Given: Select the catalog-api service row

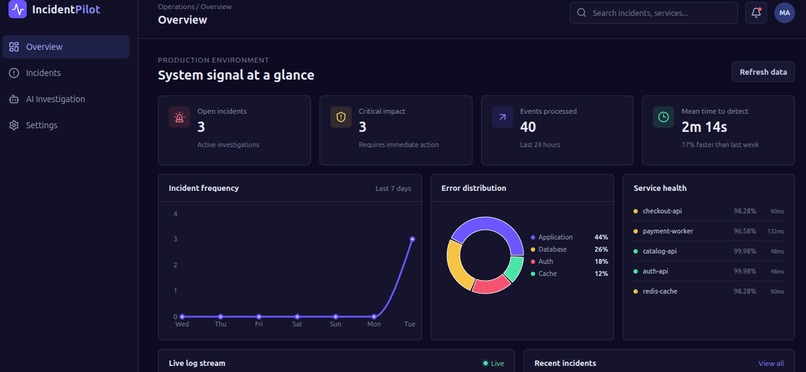Looking at the screenshot, I should (x=709, y=251).
